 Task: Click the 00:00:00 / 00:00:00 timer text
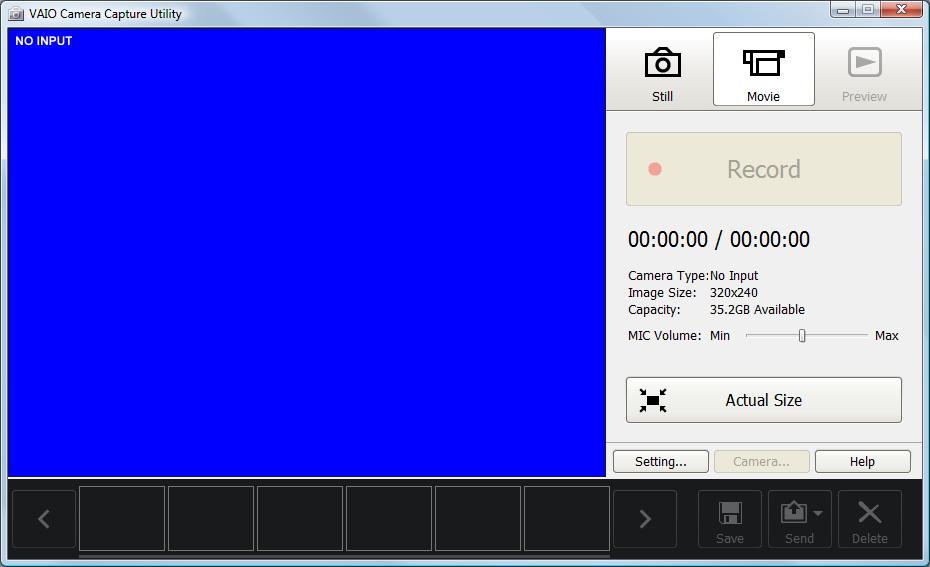pyautogui.click(x=719, y=240)
